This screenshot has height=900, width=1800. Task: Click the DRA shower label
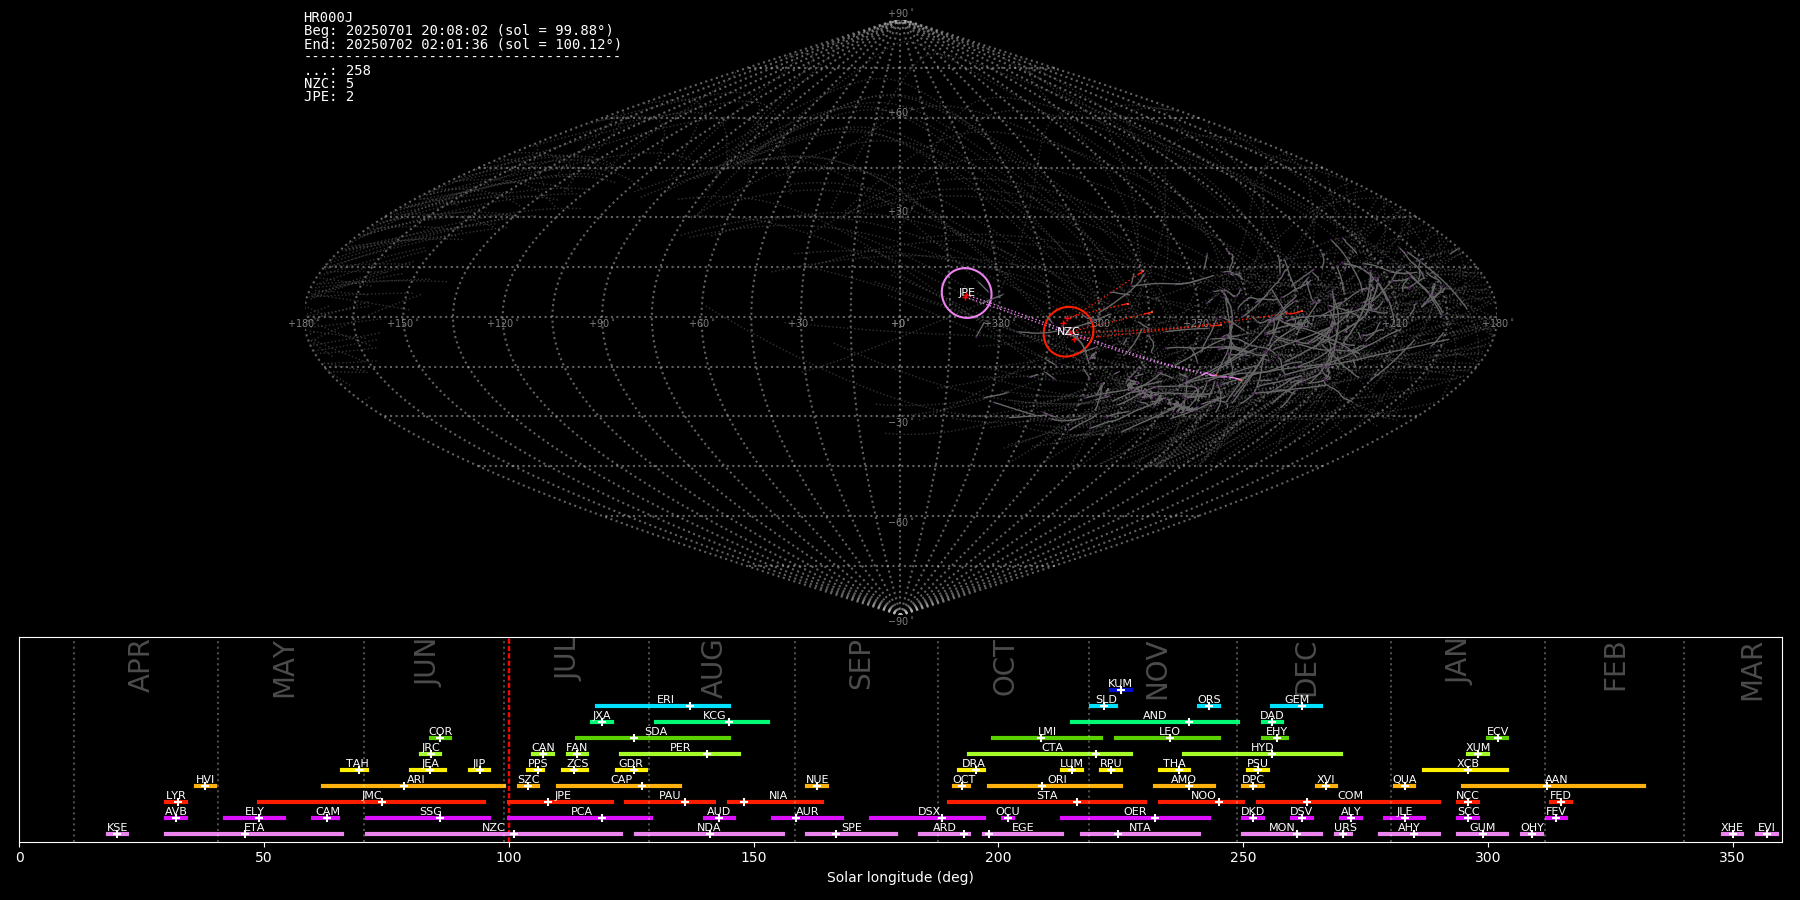(973, 764)
